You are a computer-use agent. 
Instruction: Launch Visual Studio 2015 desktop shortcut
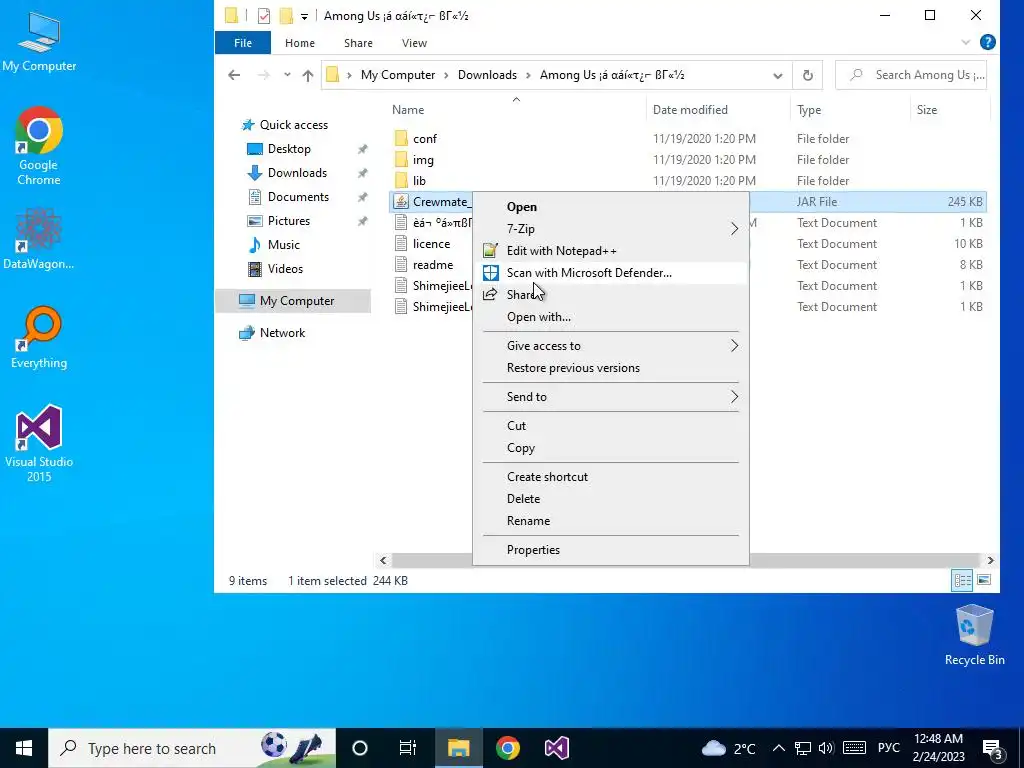click(39, 443)
